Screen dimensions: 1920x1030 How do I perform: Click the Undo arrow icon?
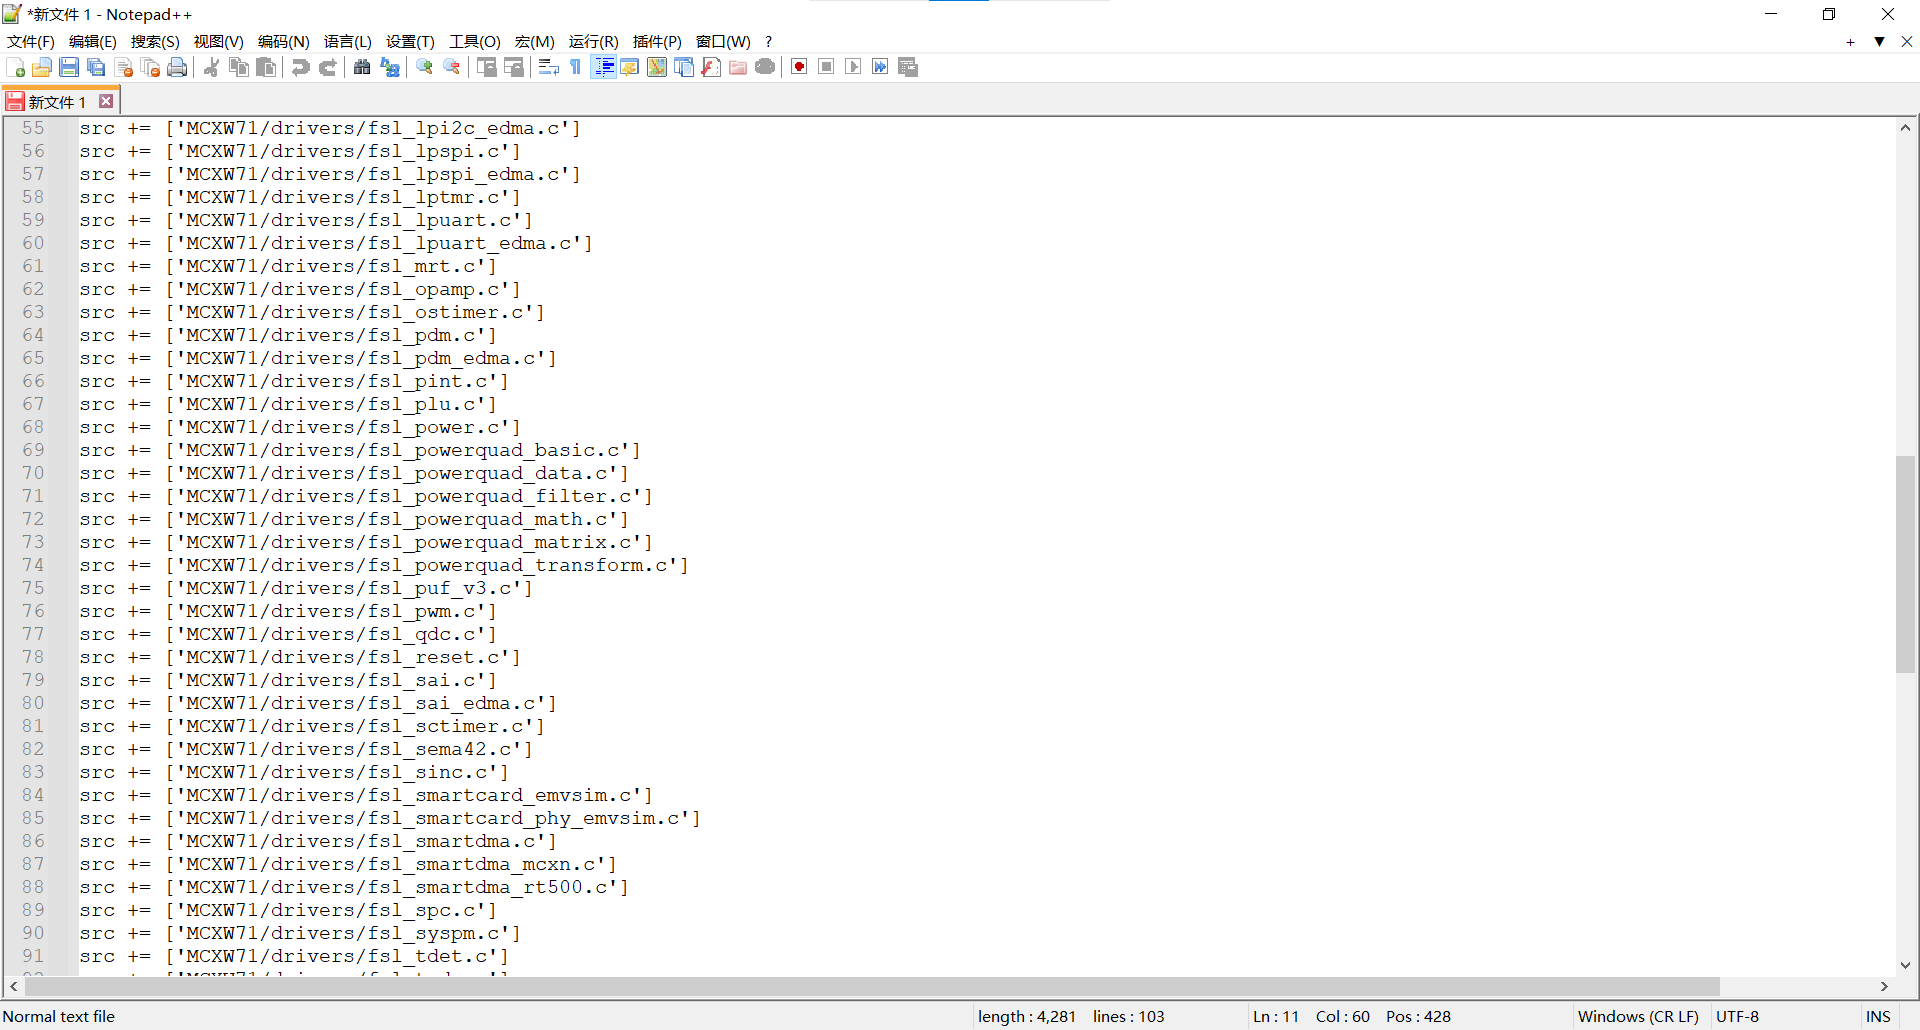tap(300, 67)
